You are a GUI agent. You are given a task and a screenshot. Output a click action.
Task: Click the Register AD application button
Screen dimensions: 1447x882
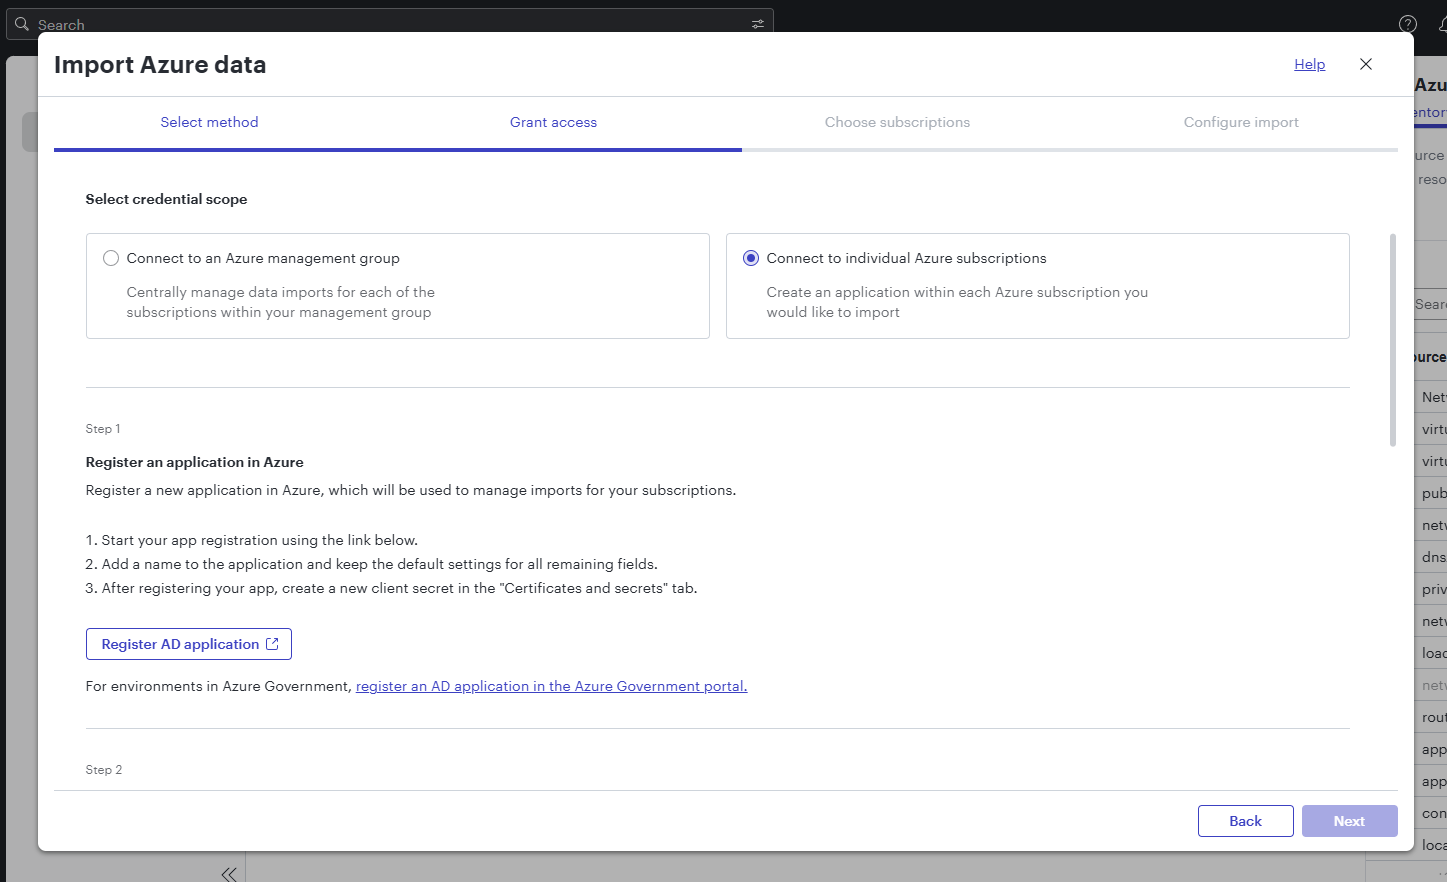point(188,643)
